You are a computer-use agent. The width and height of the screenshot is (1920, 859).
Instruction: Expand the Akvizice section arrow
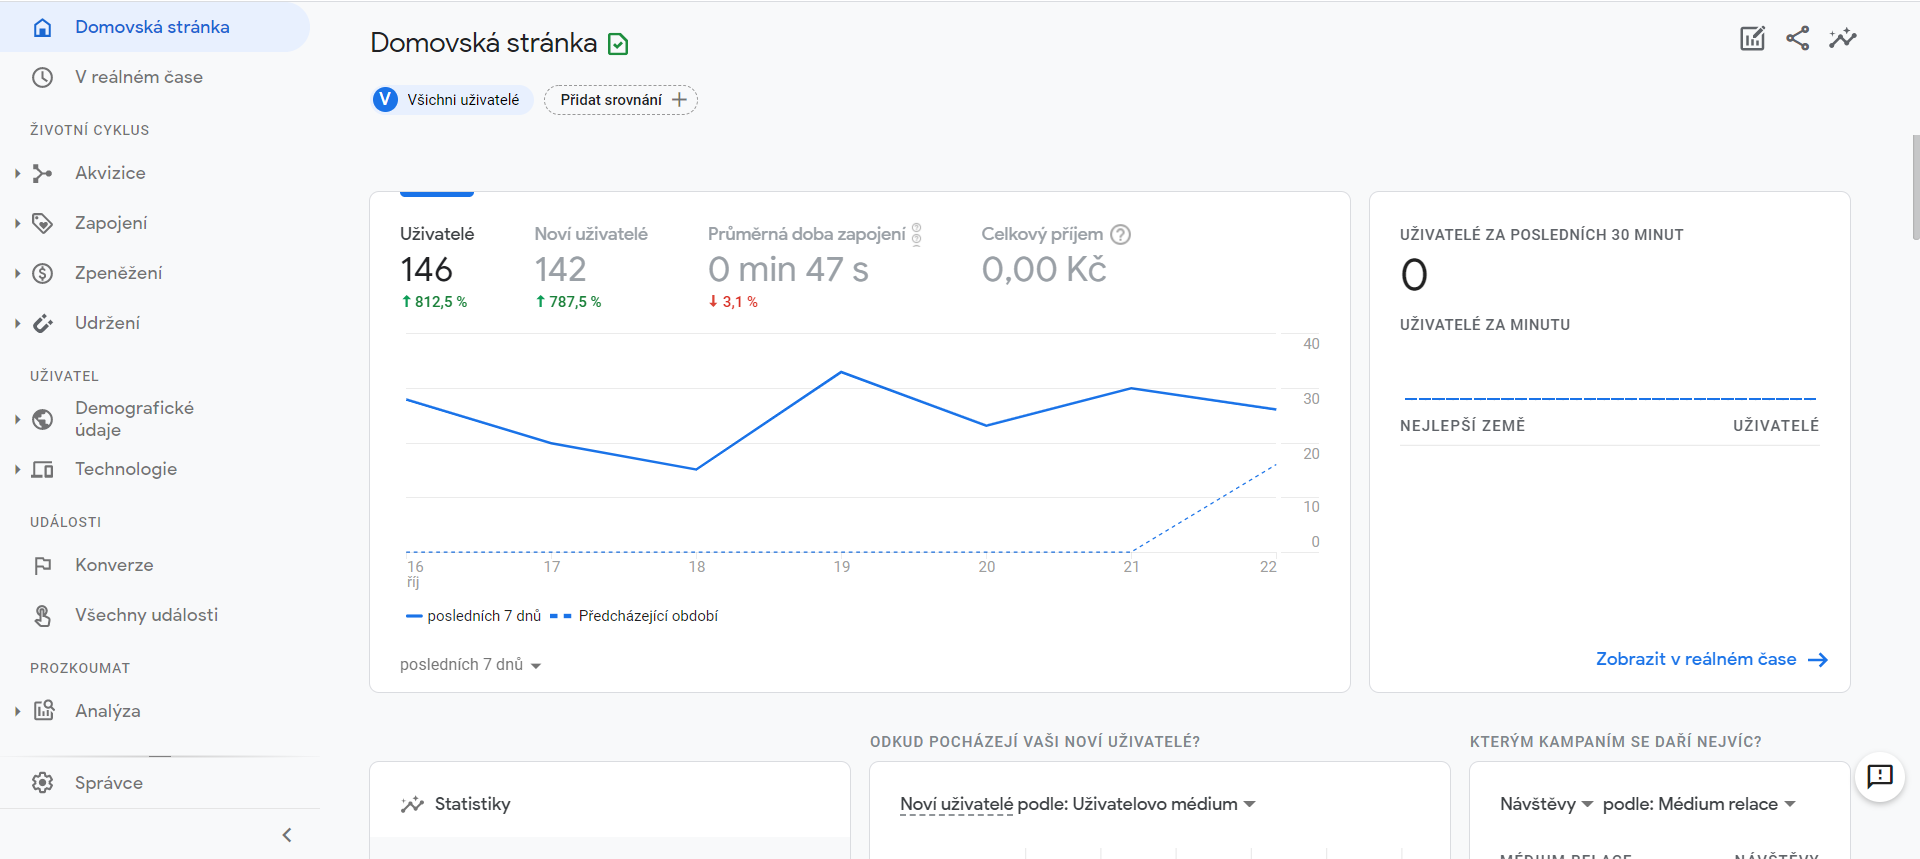[x=17, y=173]
